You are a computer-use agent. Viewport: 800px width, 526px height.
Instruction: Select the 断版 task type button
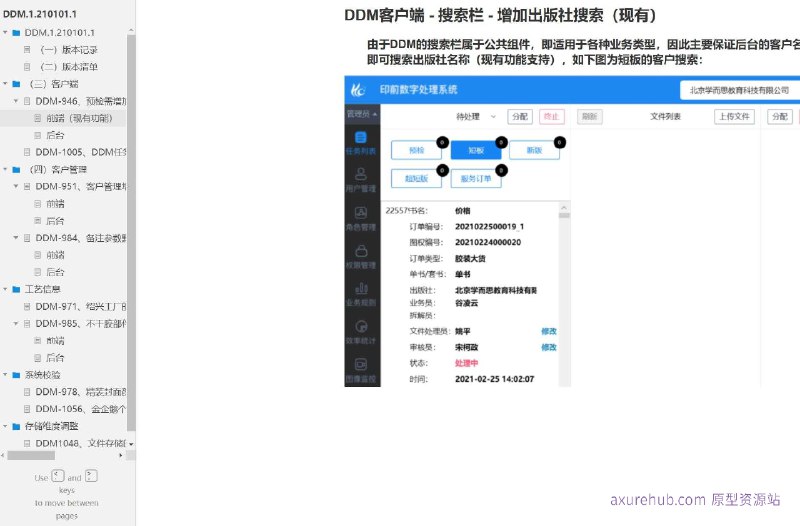point(534,151)
